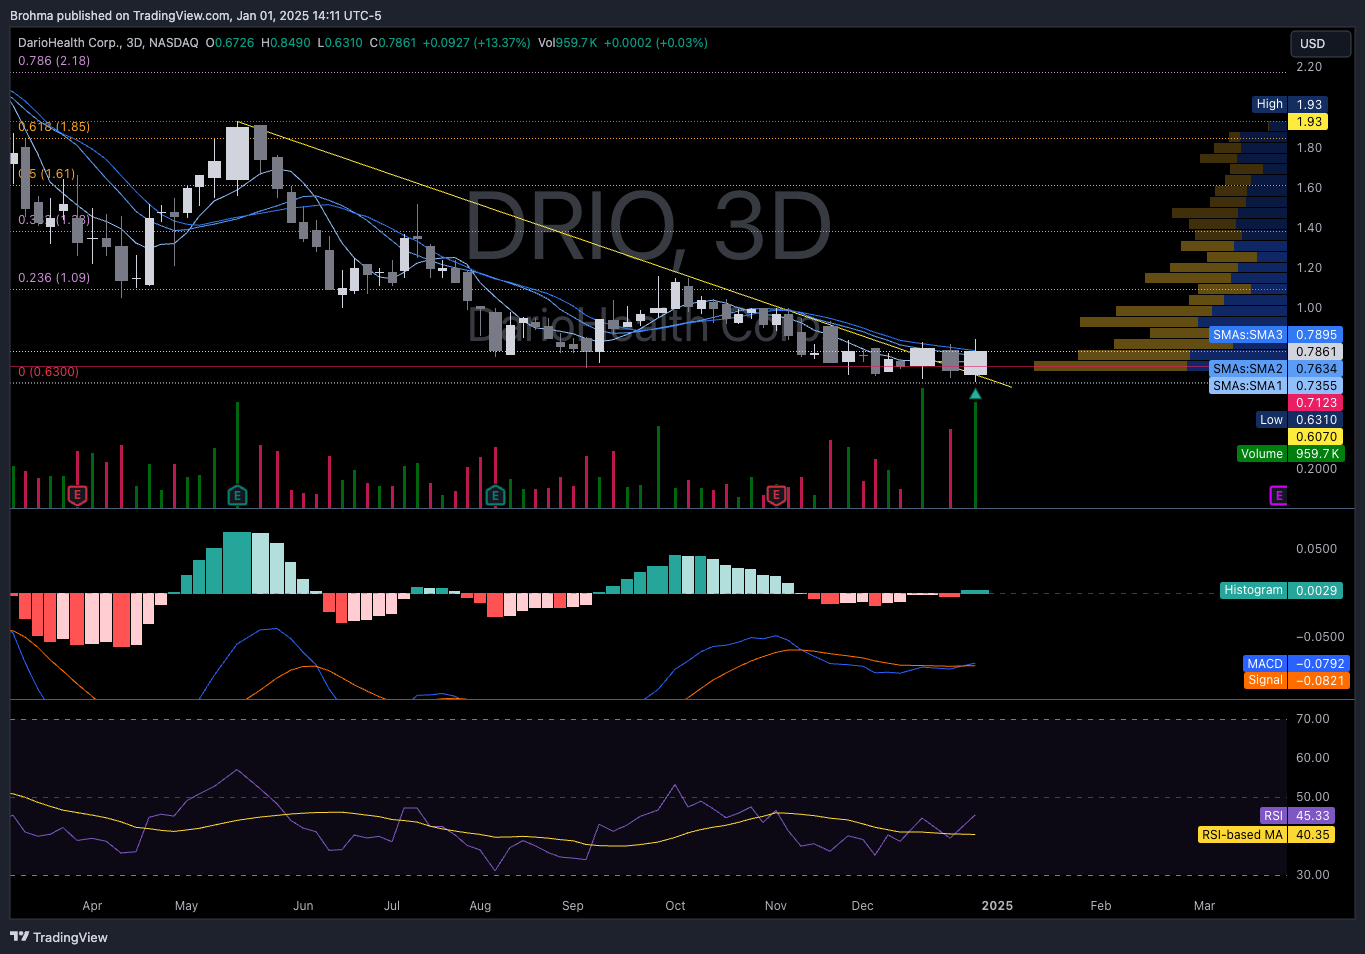Click the teal earnings E marker in mid-May
1365x954 pixels.
pos(237,495)
